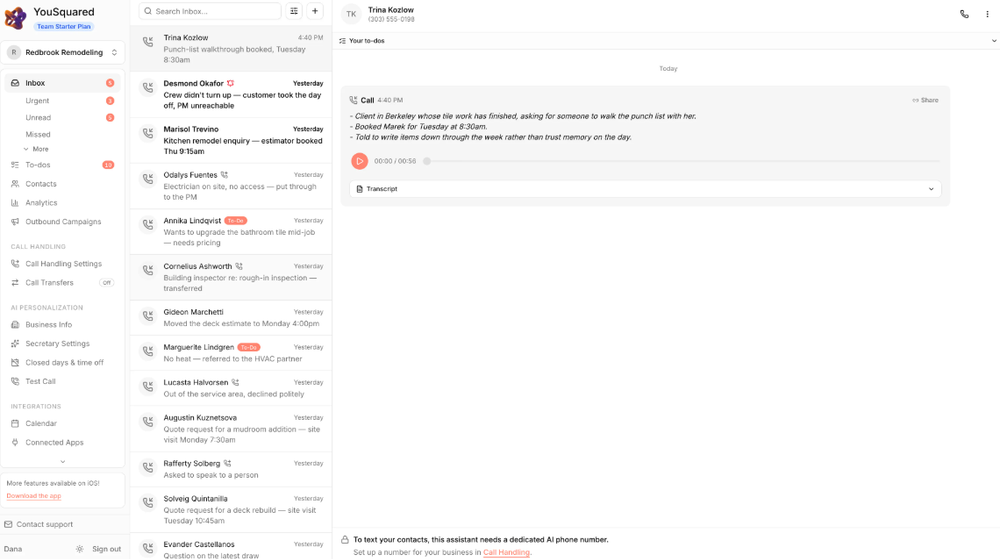Open the Trina Kozlow conversation
This screenshot has height=559, width=1000.
point(231,48)
